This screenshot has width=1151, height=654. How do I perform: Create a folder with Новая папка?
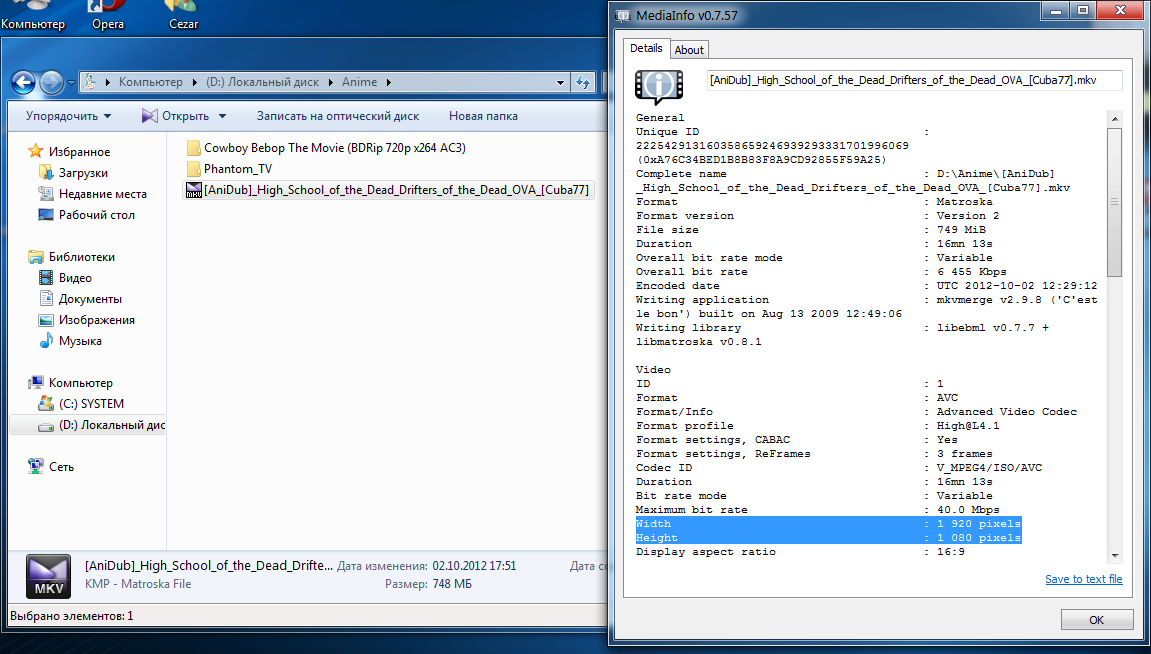click(483, 116)
